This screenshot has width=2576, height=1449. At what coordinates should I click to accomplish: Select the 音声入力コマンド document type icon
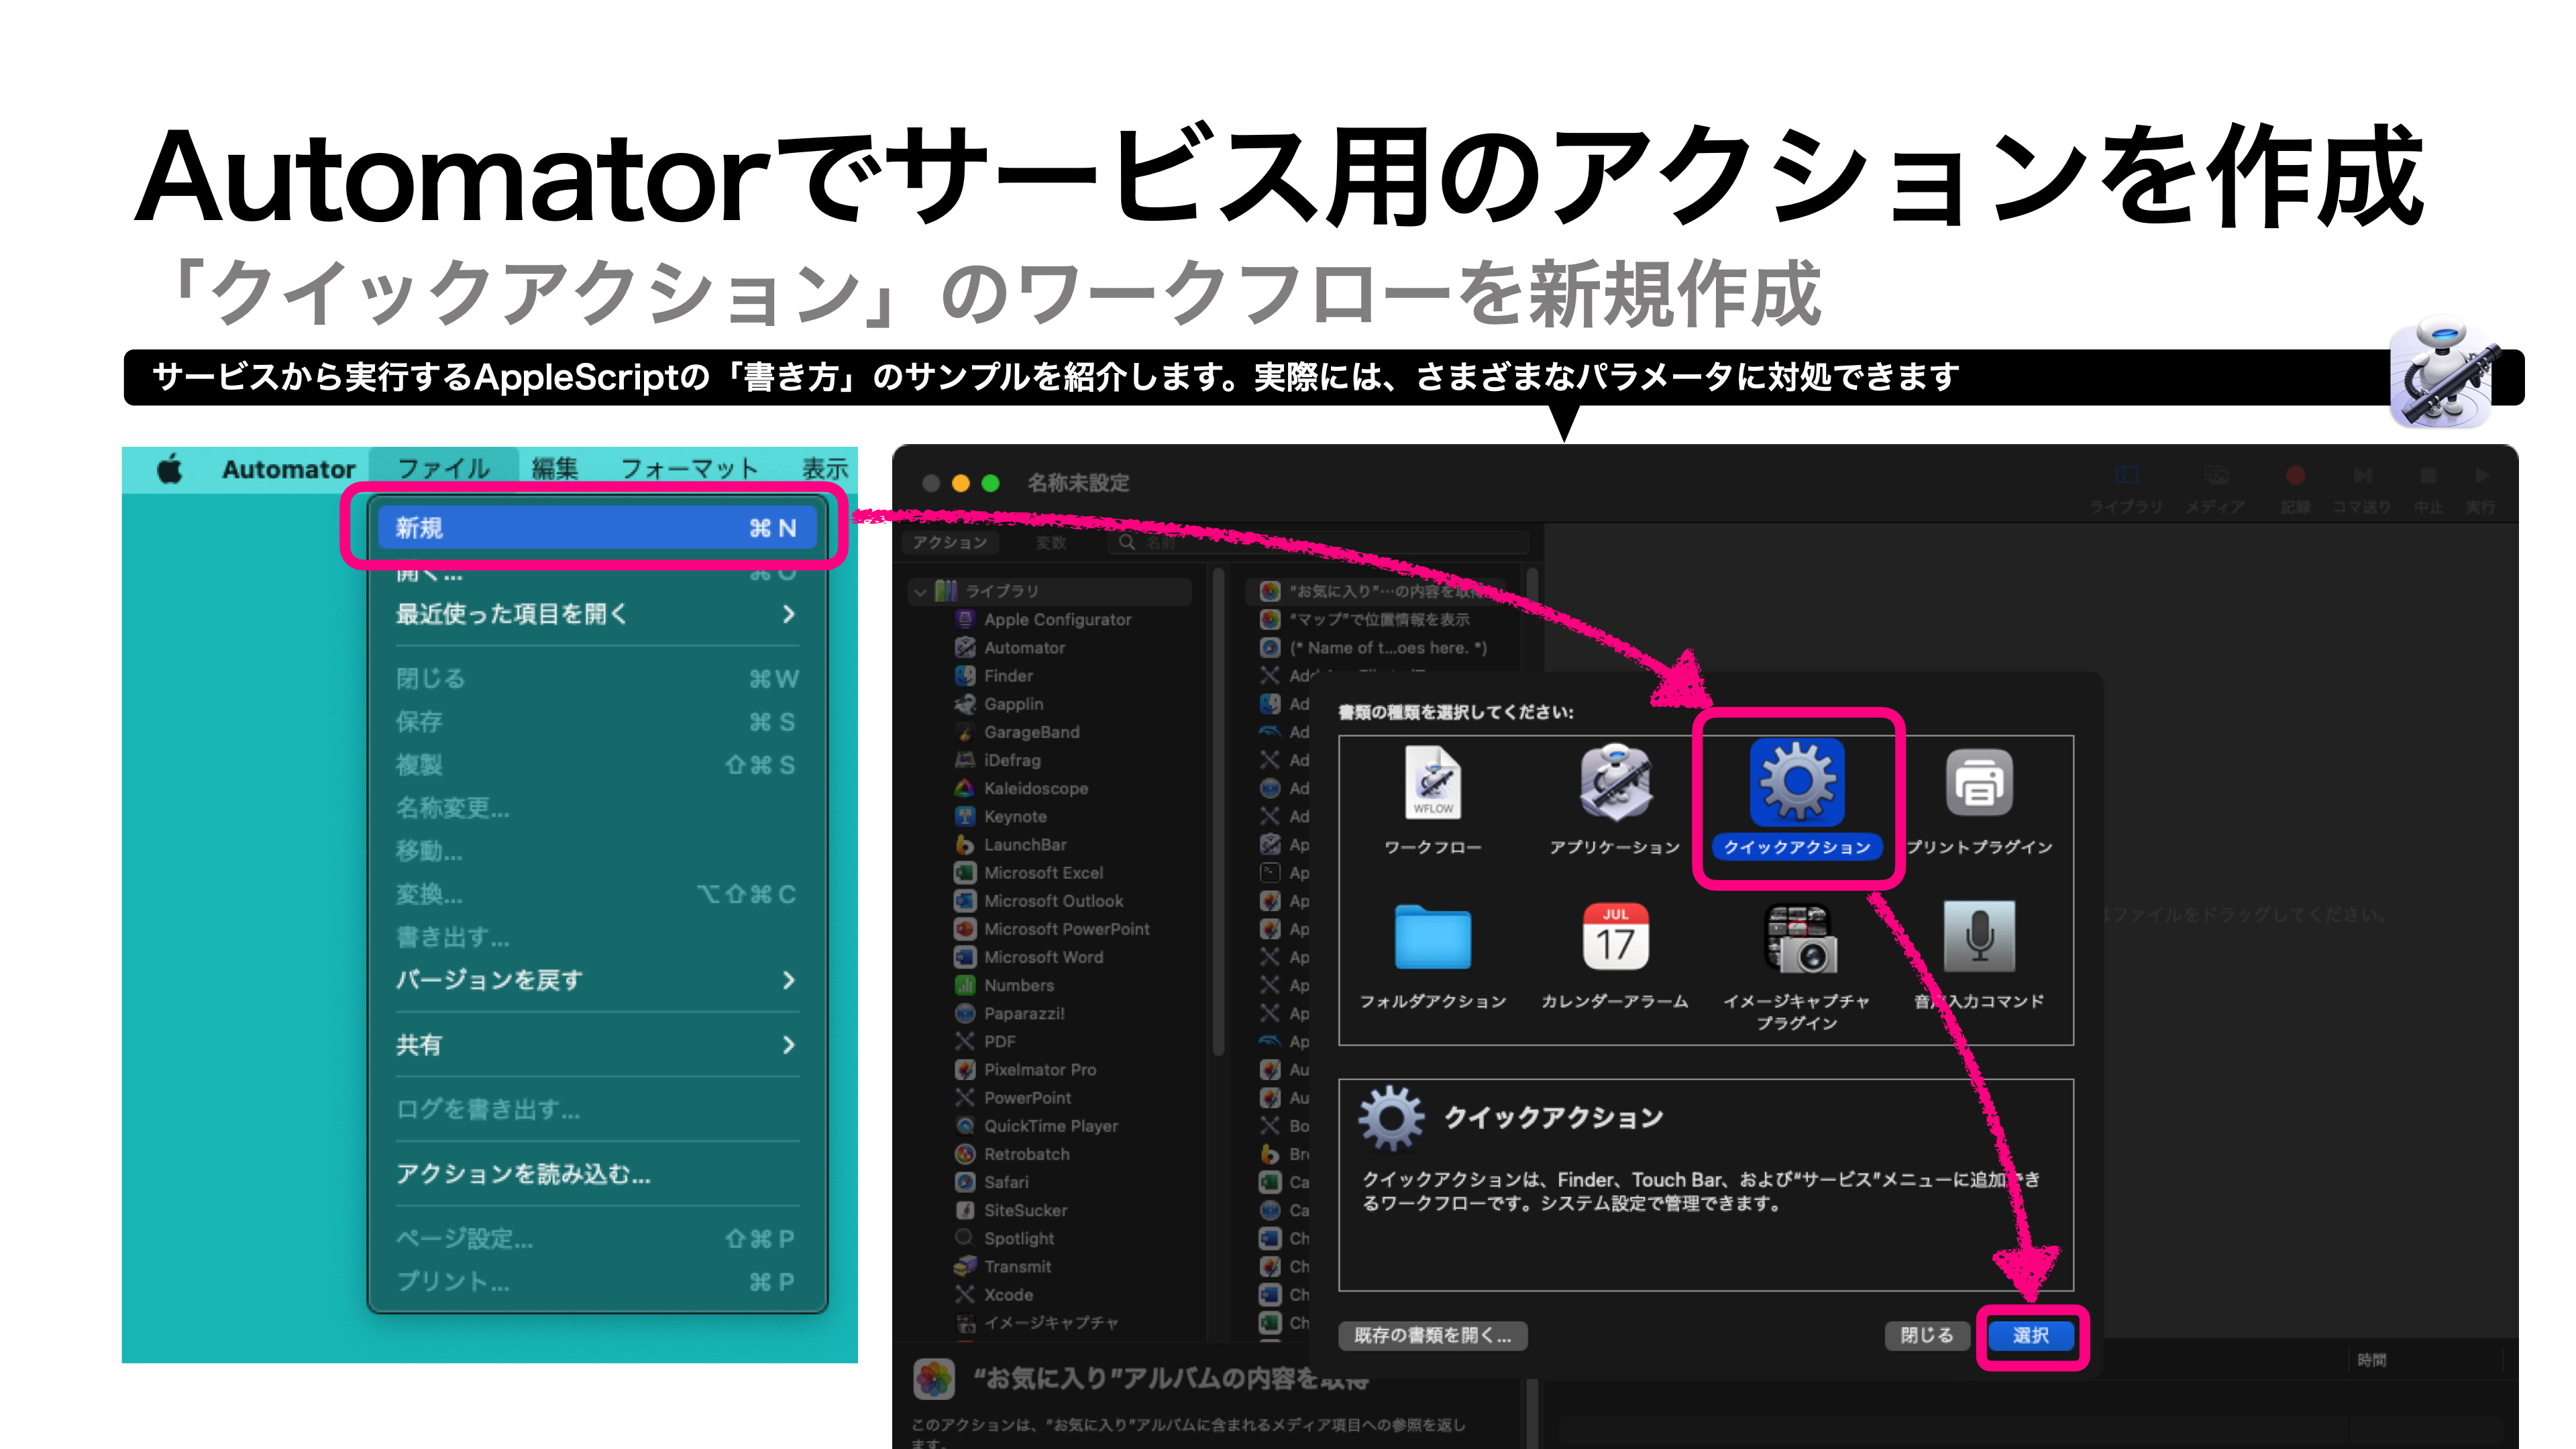coord(1980,940)
